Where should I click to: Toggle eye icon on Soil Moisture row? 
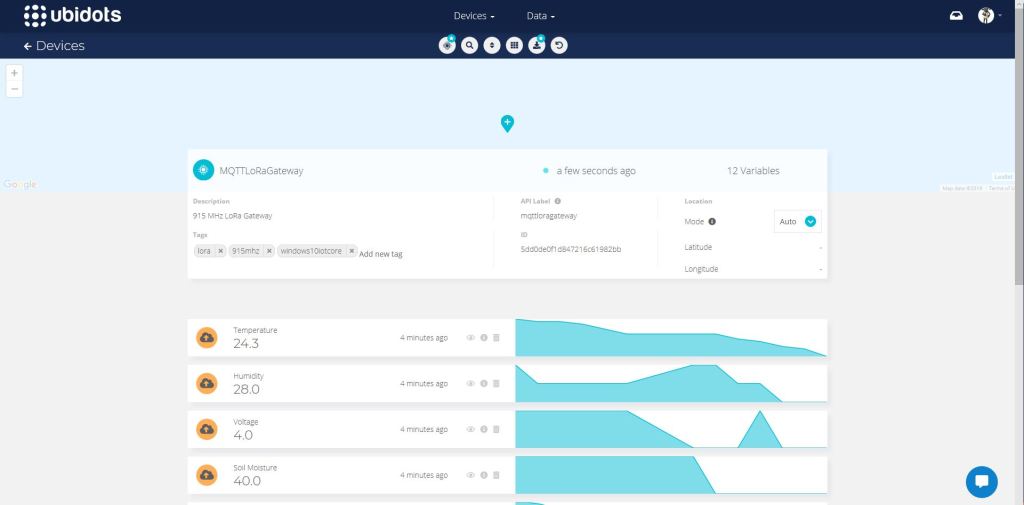coord(470,475)
